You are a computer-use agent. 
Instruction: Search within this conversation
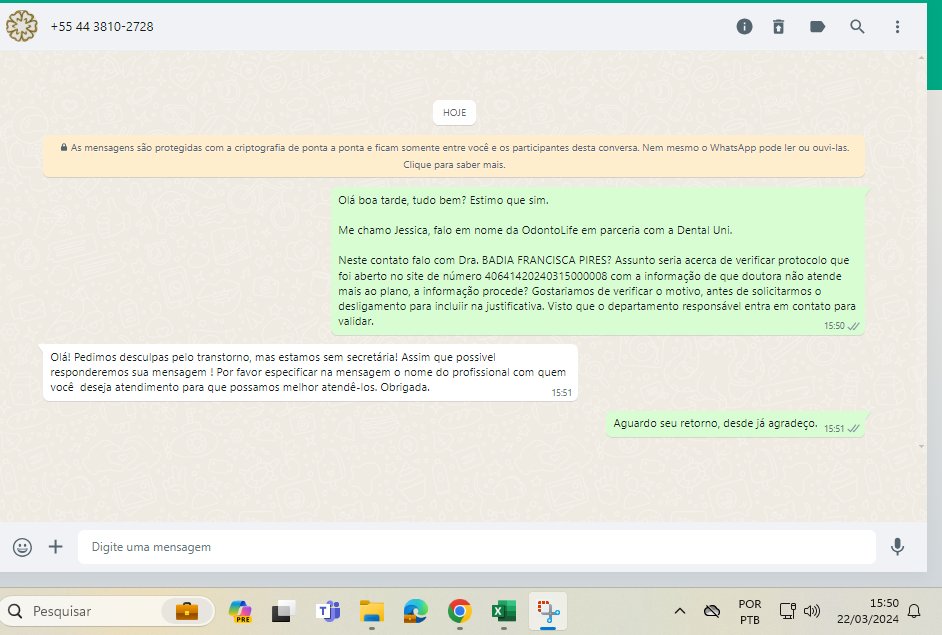tap(857, 26)
